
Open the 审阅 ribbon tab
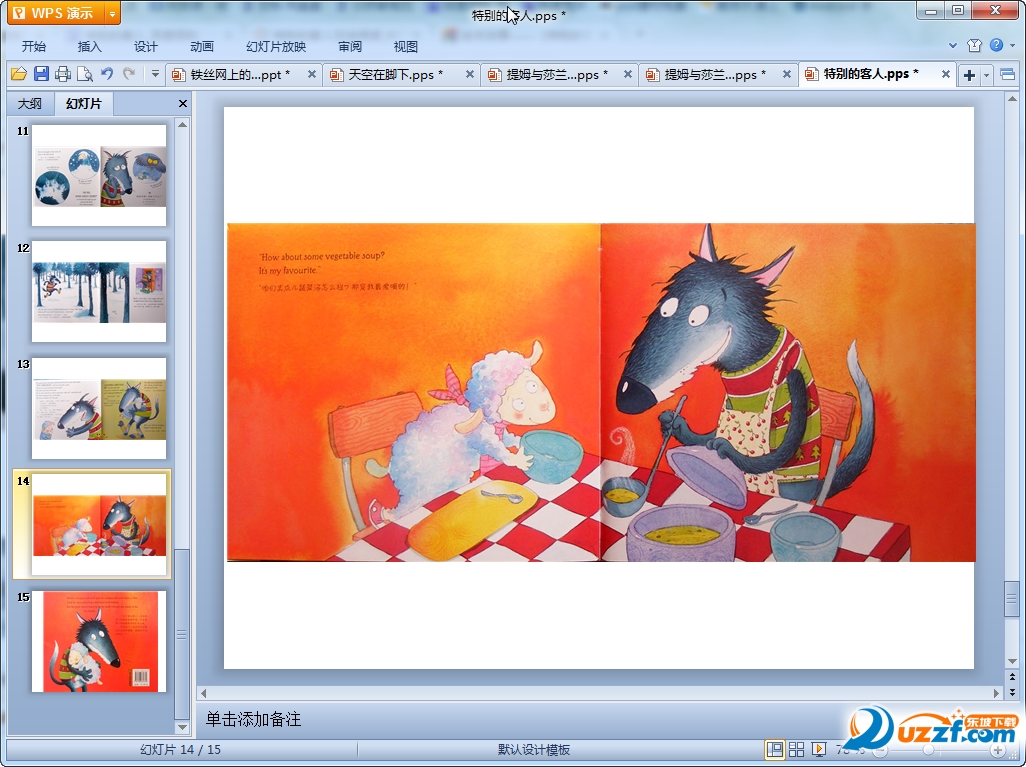point(349,46)
